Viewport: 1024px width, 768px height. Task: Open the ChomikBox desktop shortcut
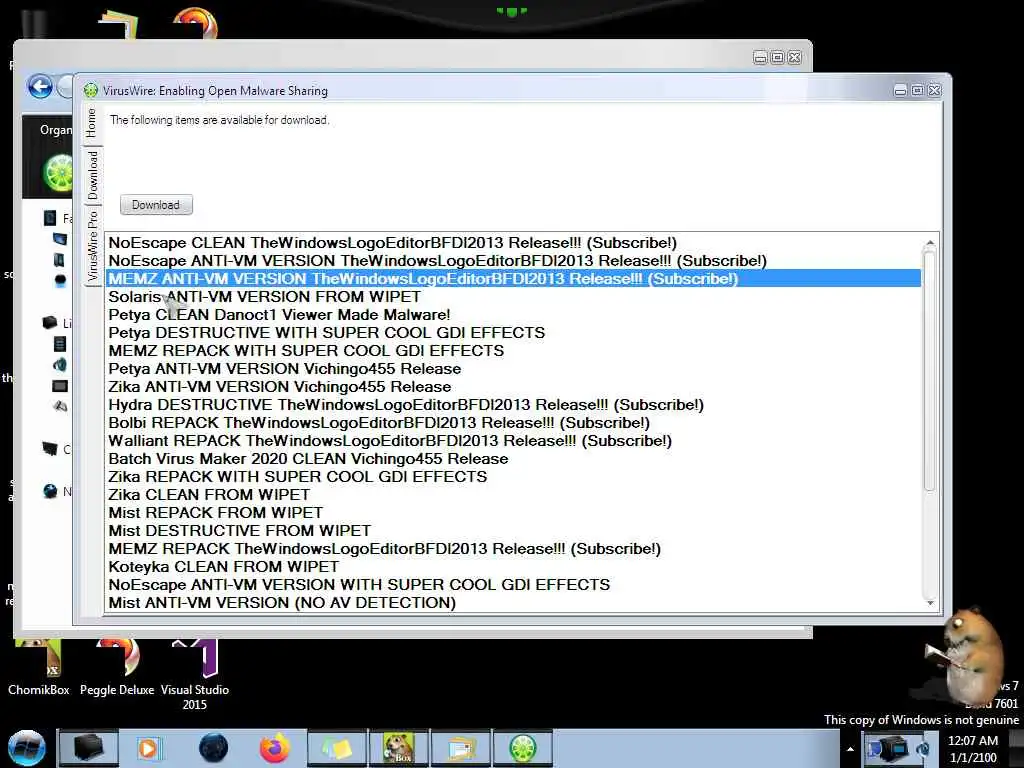point(39,667)
